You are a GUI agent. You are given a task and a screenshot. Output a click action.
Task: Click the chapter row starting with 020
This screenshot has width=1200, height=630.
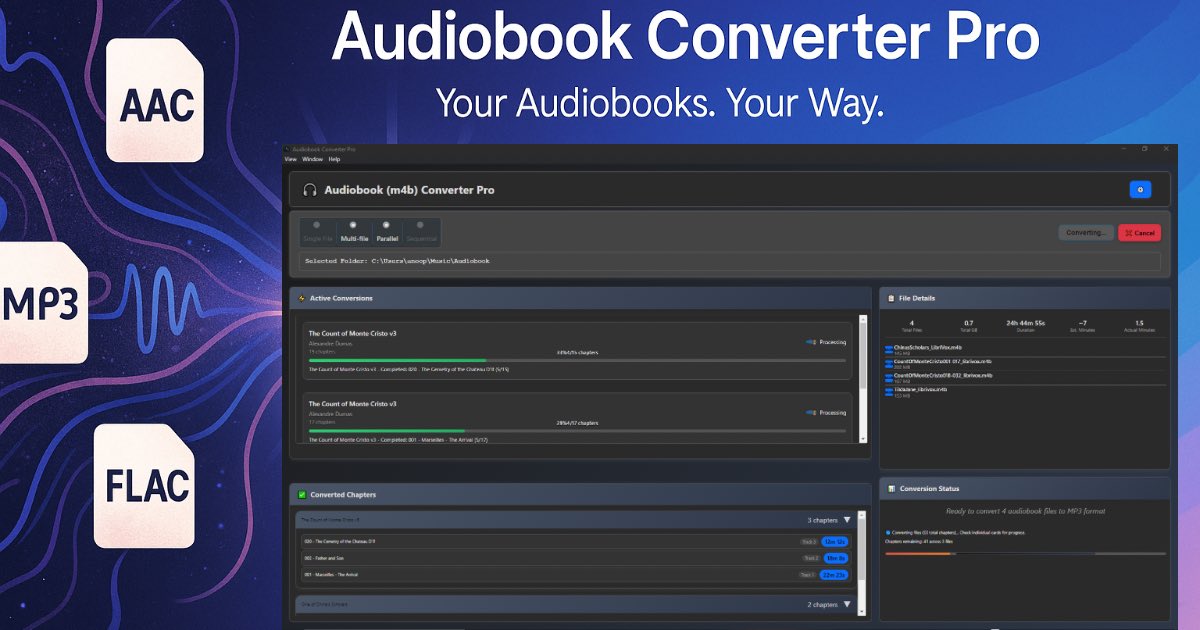pos(576,541)
